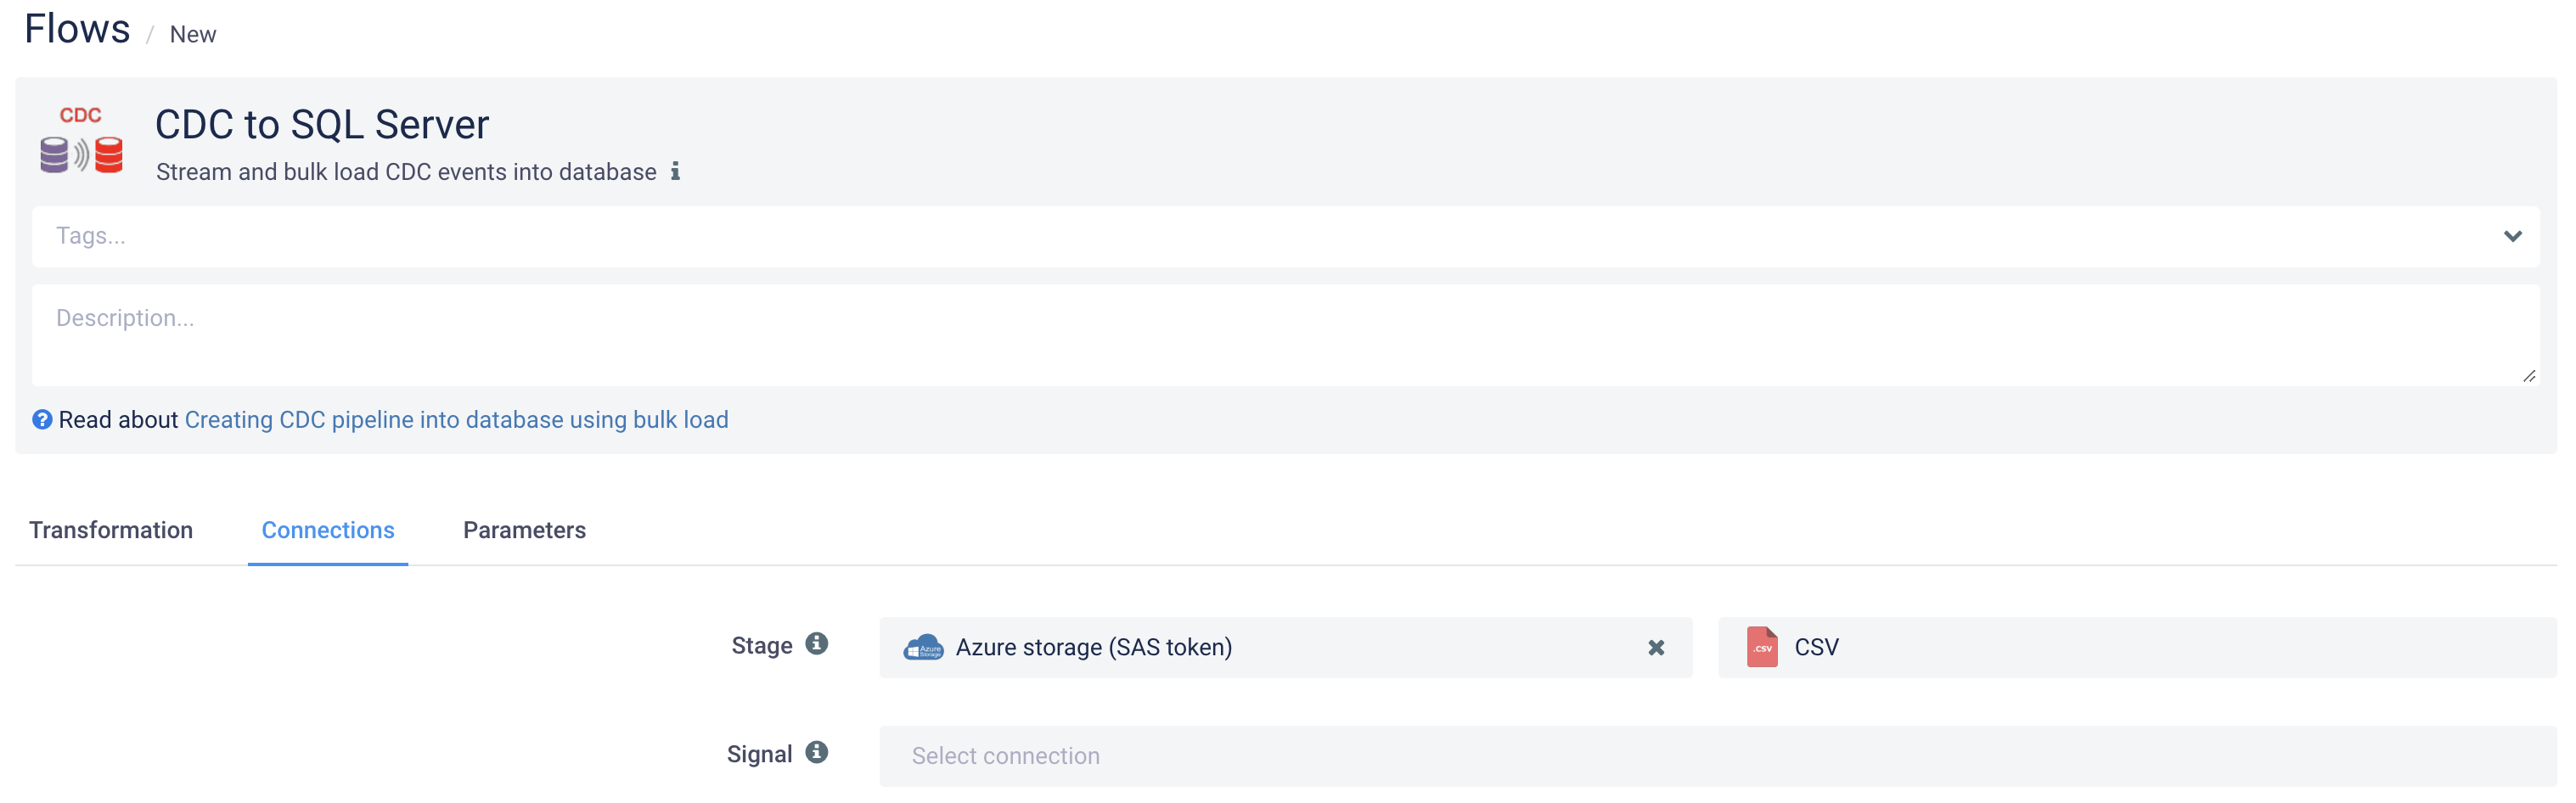Click the Stage info icon

coord(817,644)
